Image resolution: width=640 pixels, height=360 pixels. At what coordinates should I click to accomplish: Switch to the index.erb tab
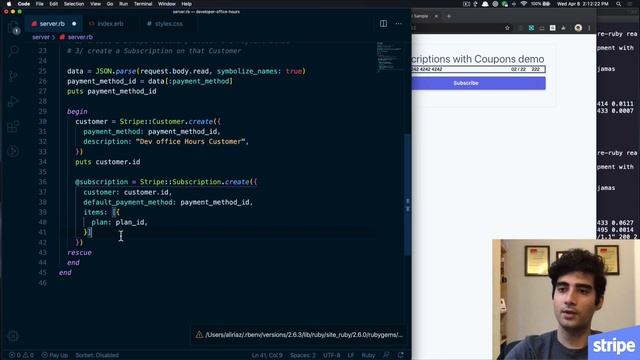[111, 24]
